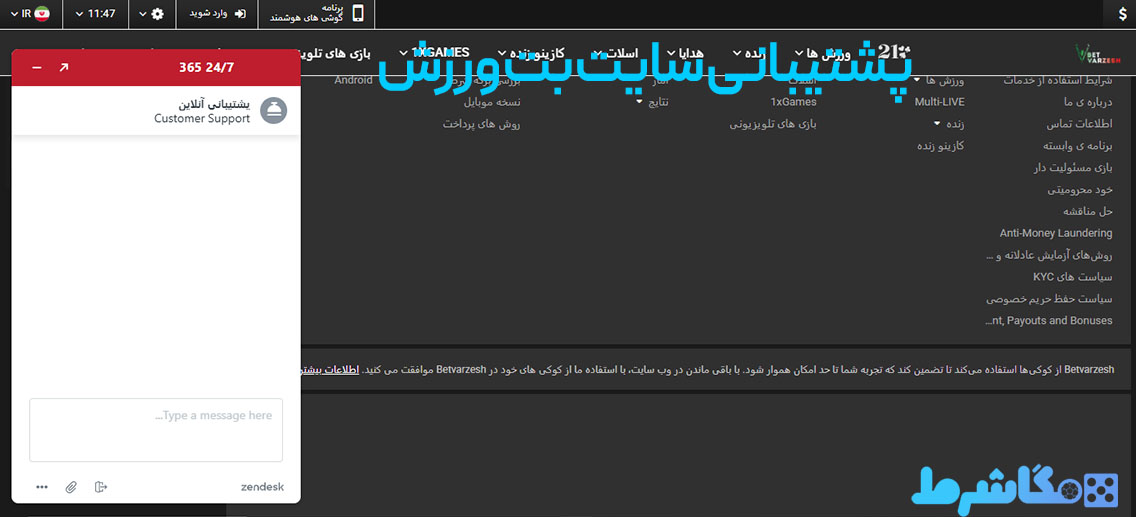Open the کازینو زنده footer link
Viewport: 1136px width, 517px height.
click(x=940, y=146)
